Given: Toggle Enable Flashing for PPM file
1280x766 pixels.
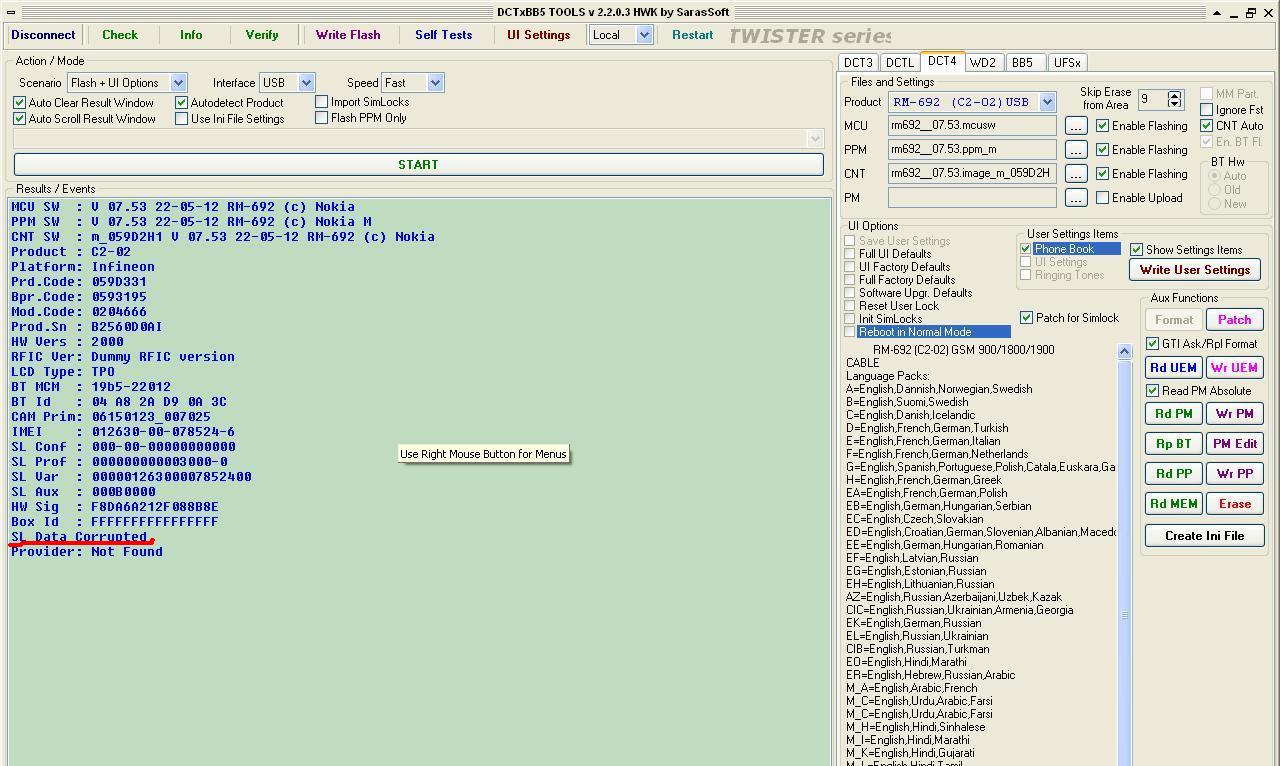Looking at the screenshot, I should coord(1103,150).
